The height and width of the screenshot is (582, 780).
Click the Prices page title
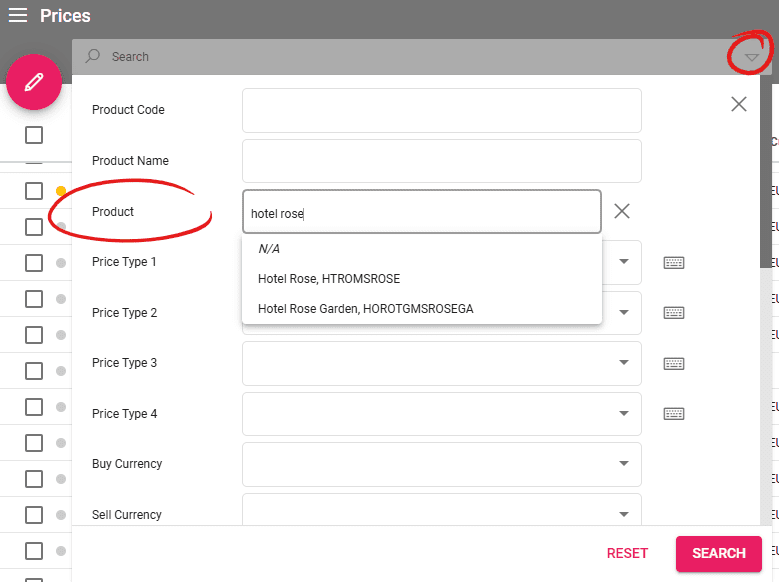coord(65,16)
